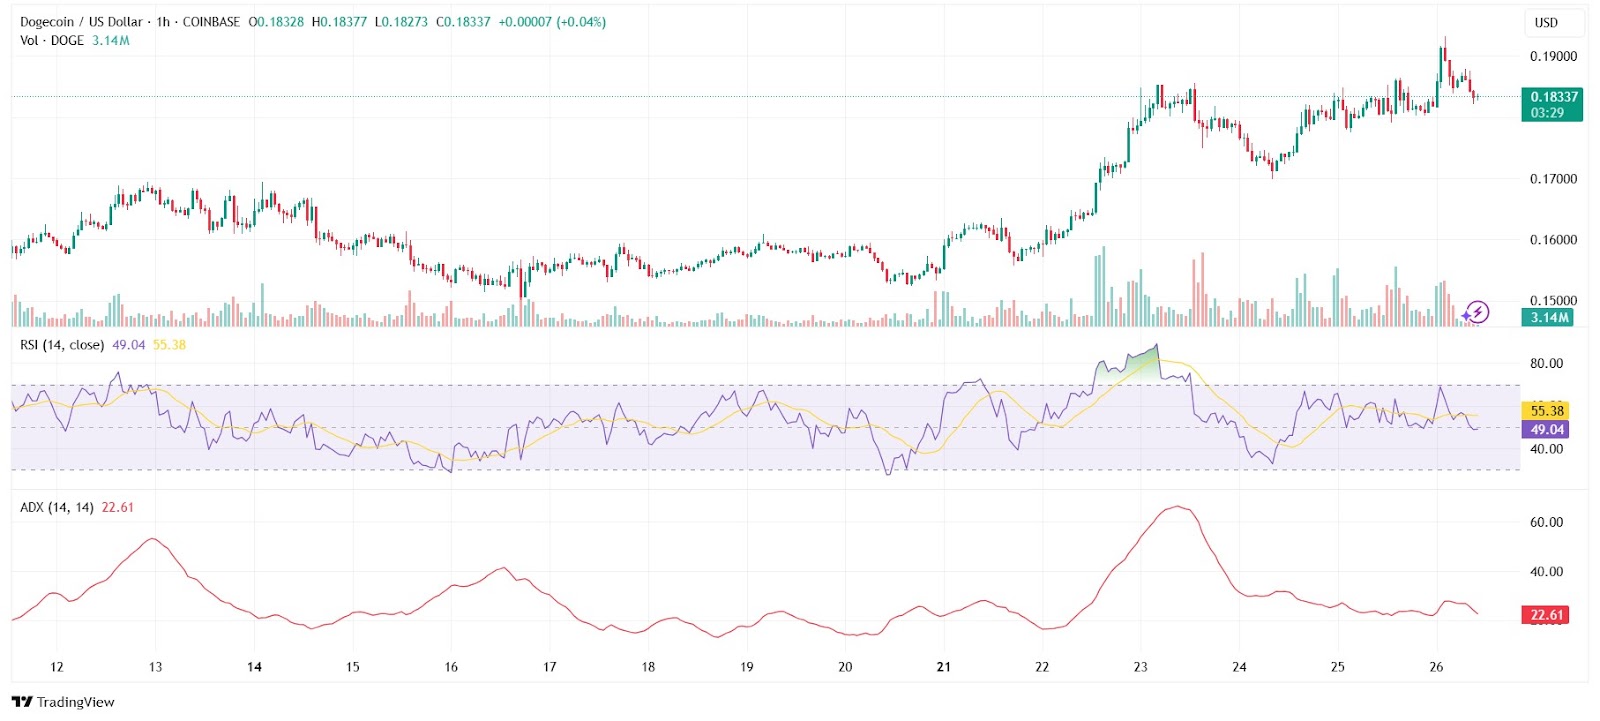Click the 60.00 level on ADX scale
The height and width of the screenshot is (721, 1600).
coord(1546,522)
